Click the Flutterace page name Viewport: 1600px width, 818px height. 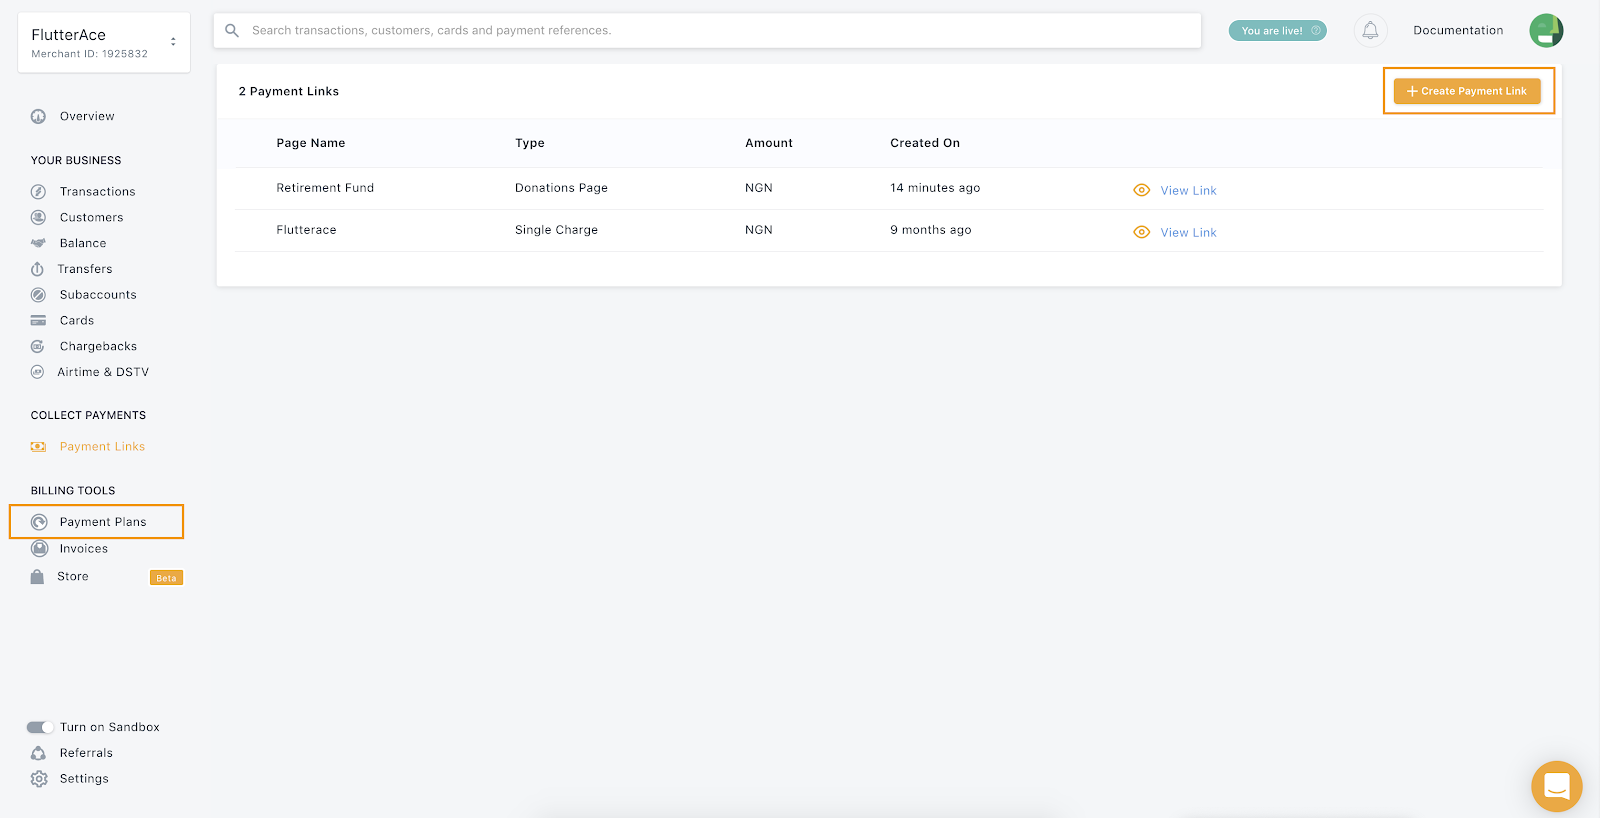point(306,230)
